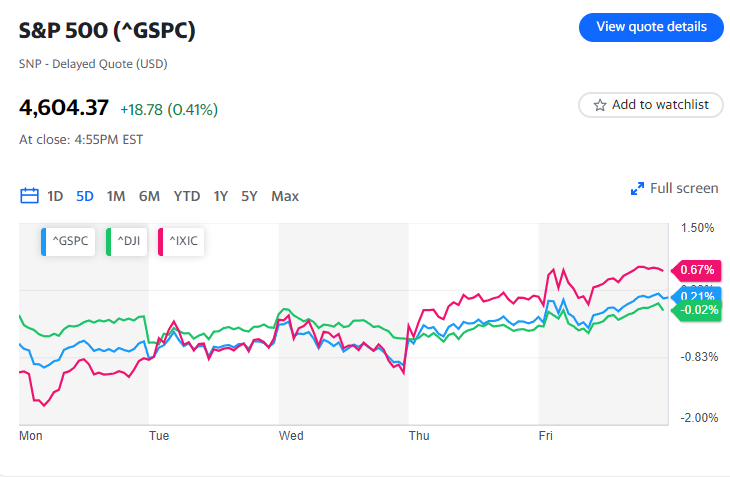730x477 pixels.
Task: Select the 1Y time range
Action: coord(220,196)
